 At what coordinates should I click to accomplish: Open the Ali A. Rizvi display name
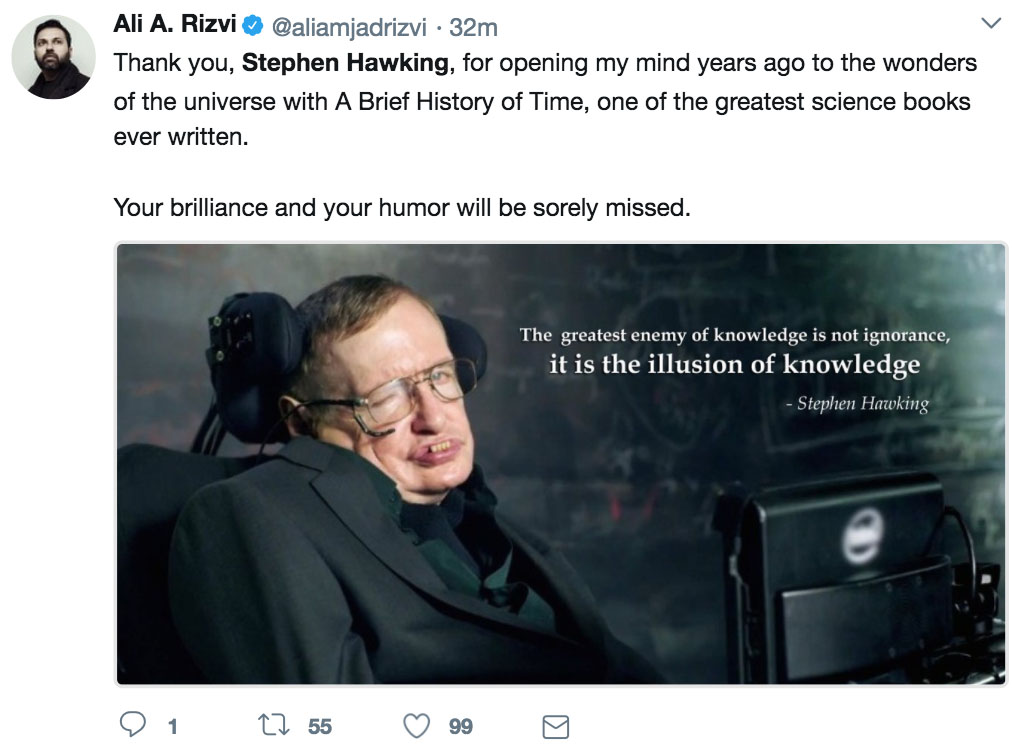(x=176, y=26)
